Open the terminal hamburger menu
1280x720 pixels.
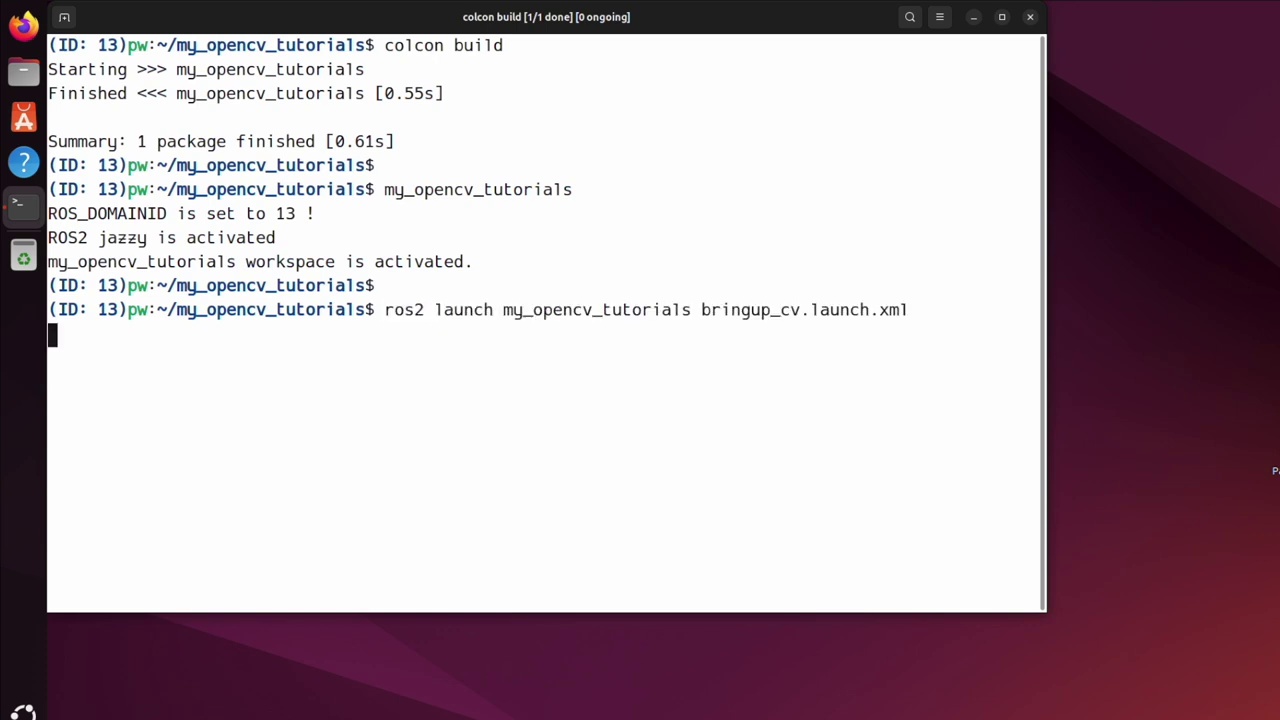click(940, 17)
